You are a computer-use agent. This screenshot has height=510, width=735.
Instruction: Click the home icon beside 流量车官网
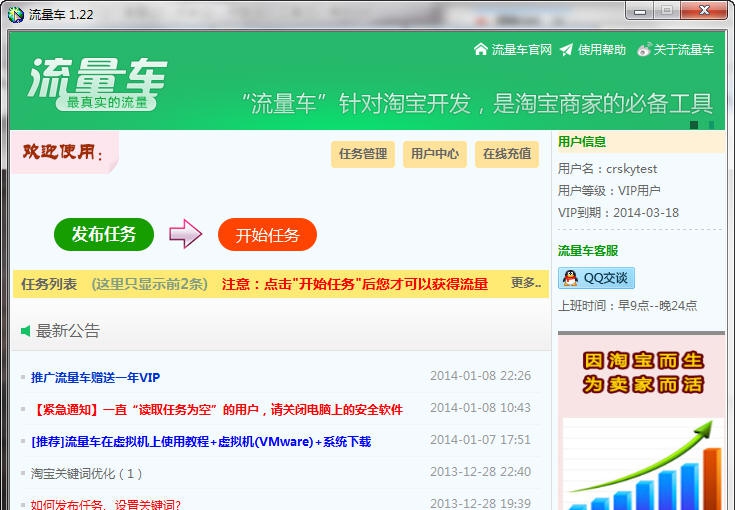pos(480,49)
